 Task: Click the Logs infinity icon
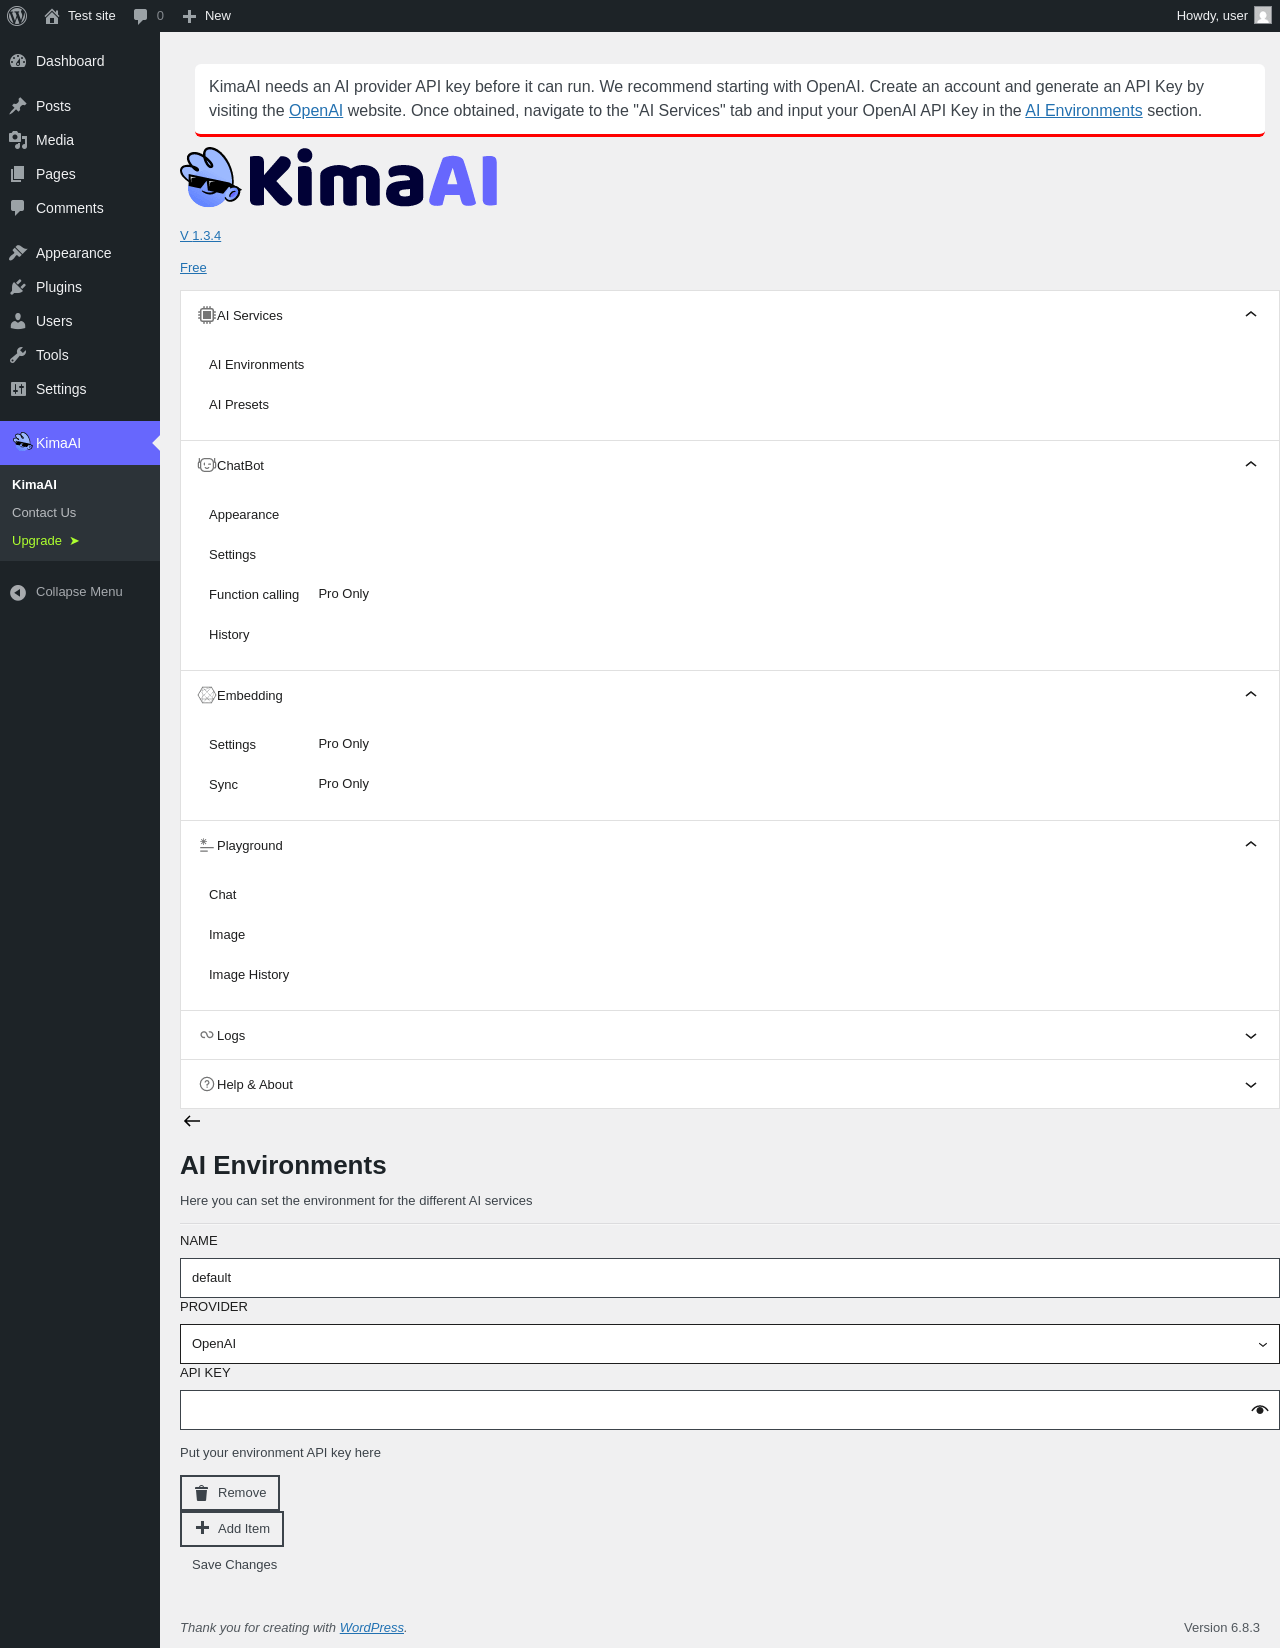(207, 1035)
